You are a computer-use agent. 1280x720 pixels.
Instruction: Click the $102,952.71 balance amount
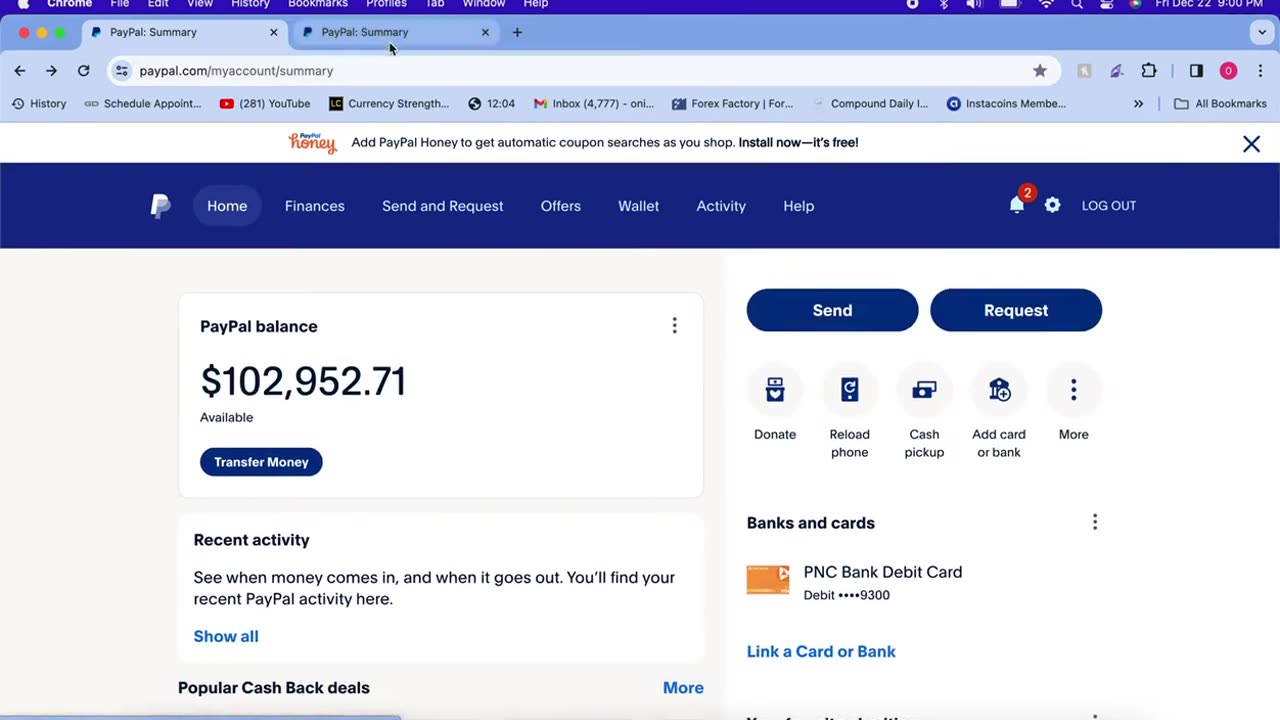point(303,381)
